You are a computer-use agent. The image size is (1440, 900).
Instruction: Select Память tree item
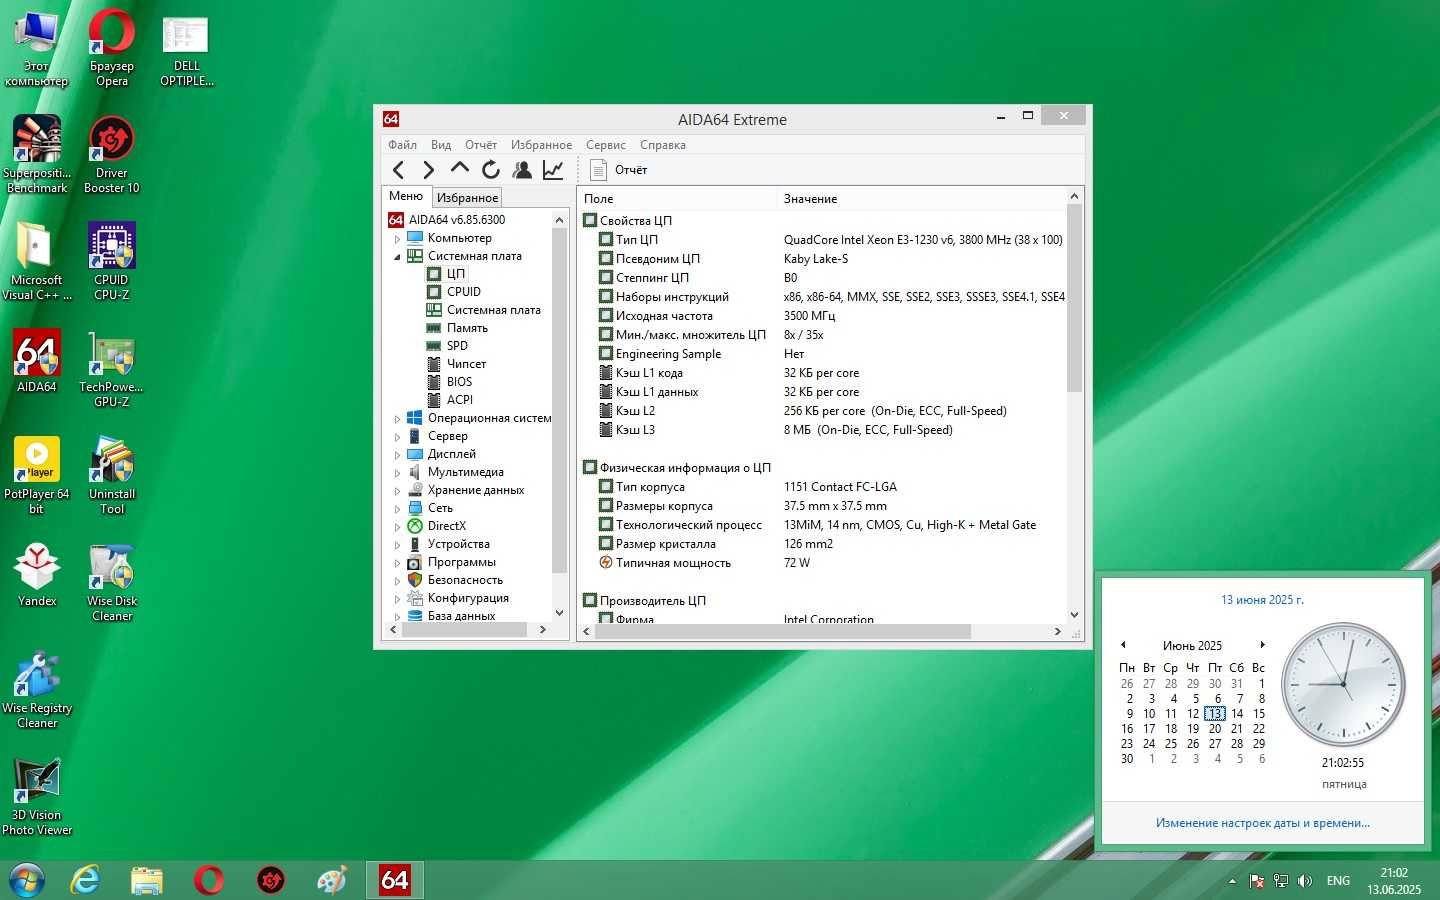(x=467, y=328)
